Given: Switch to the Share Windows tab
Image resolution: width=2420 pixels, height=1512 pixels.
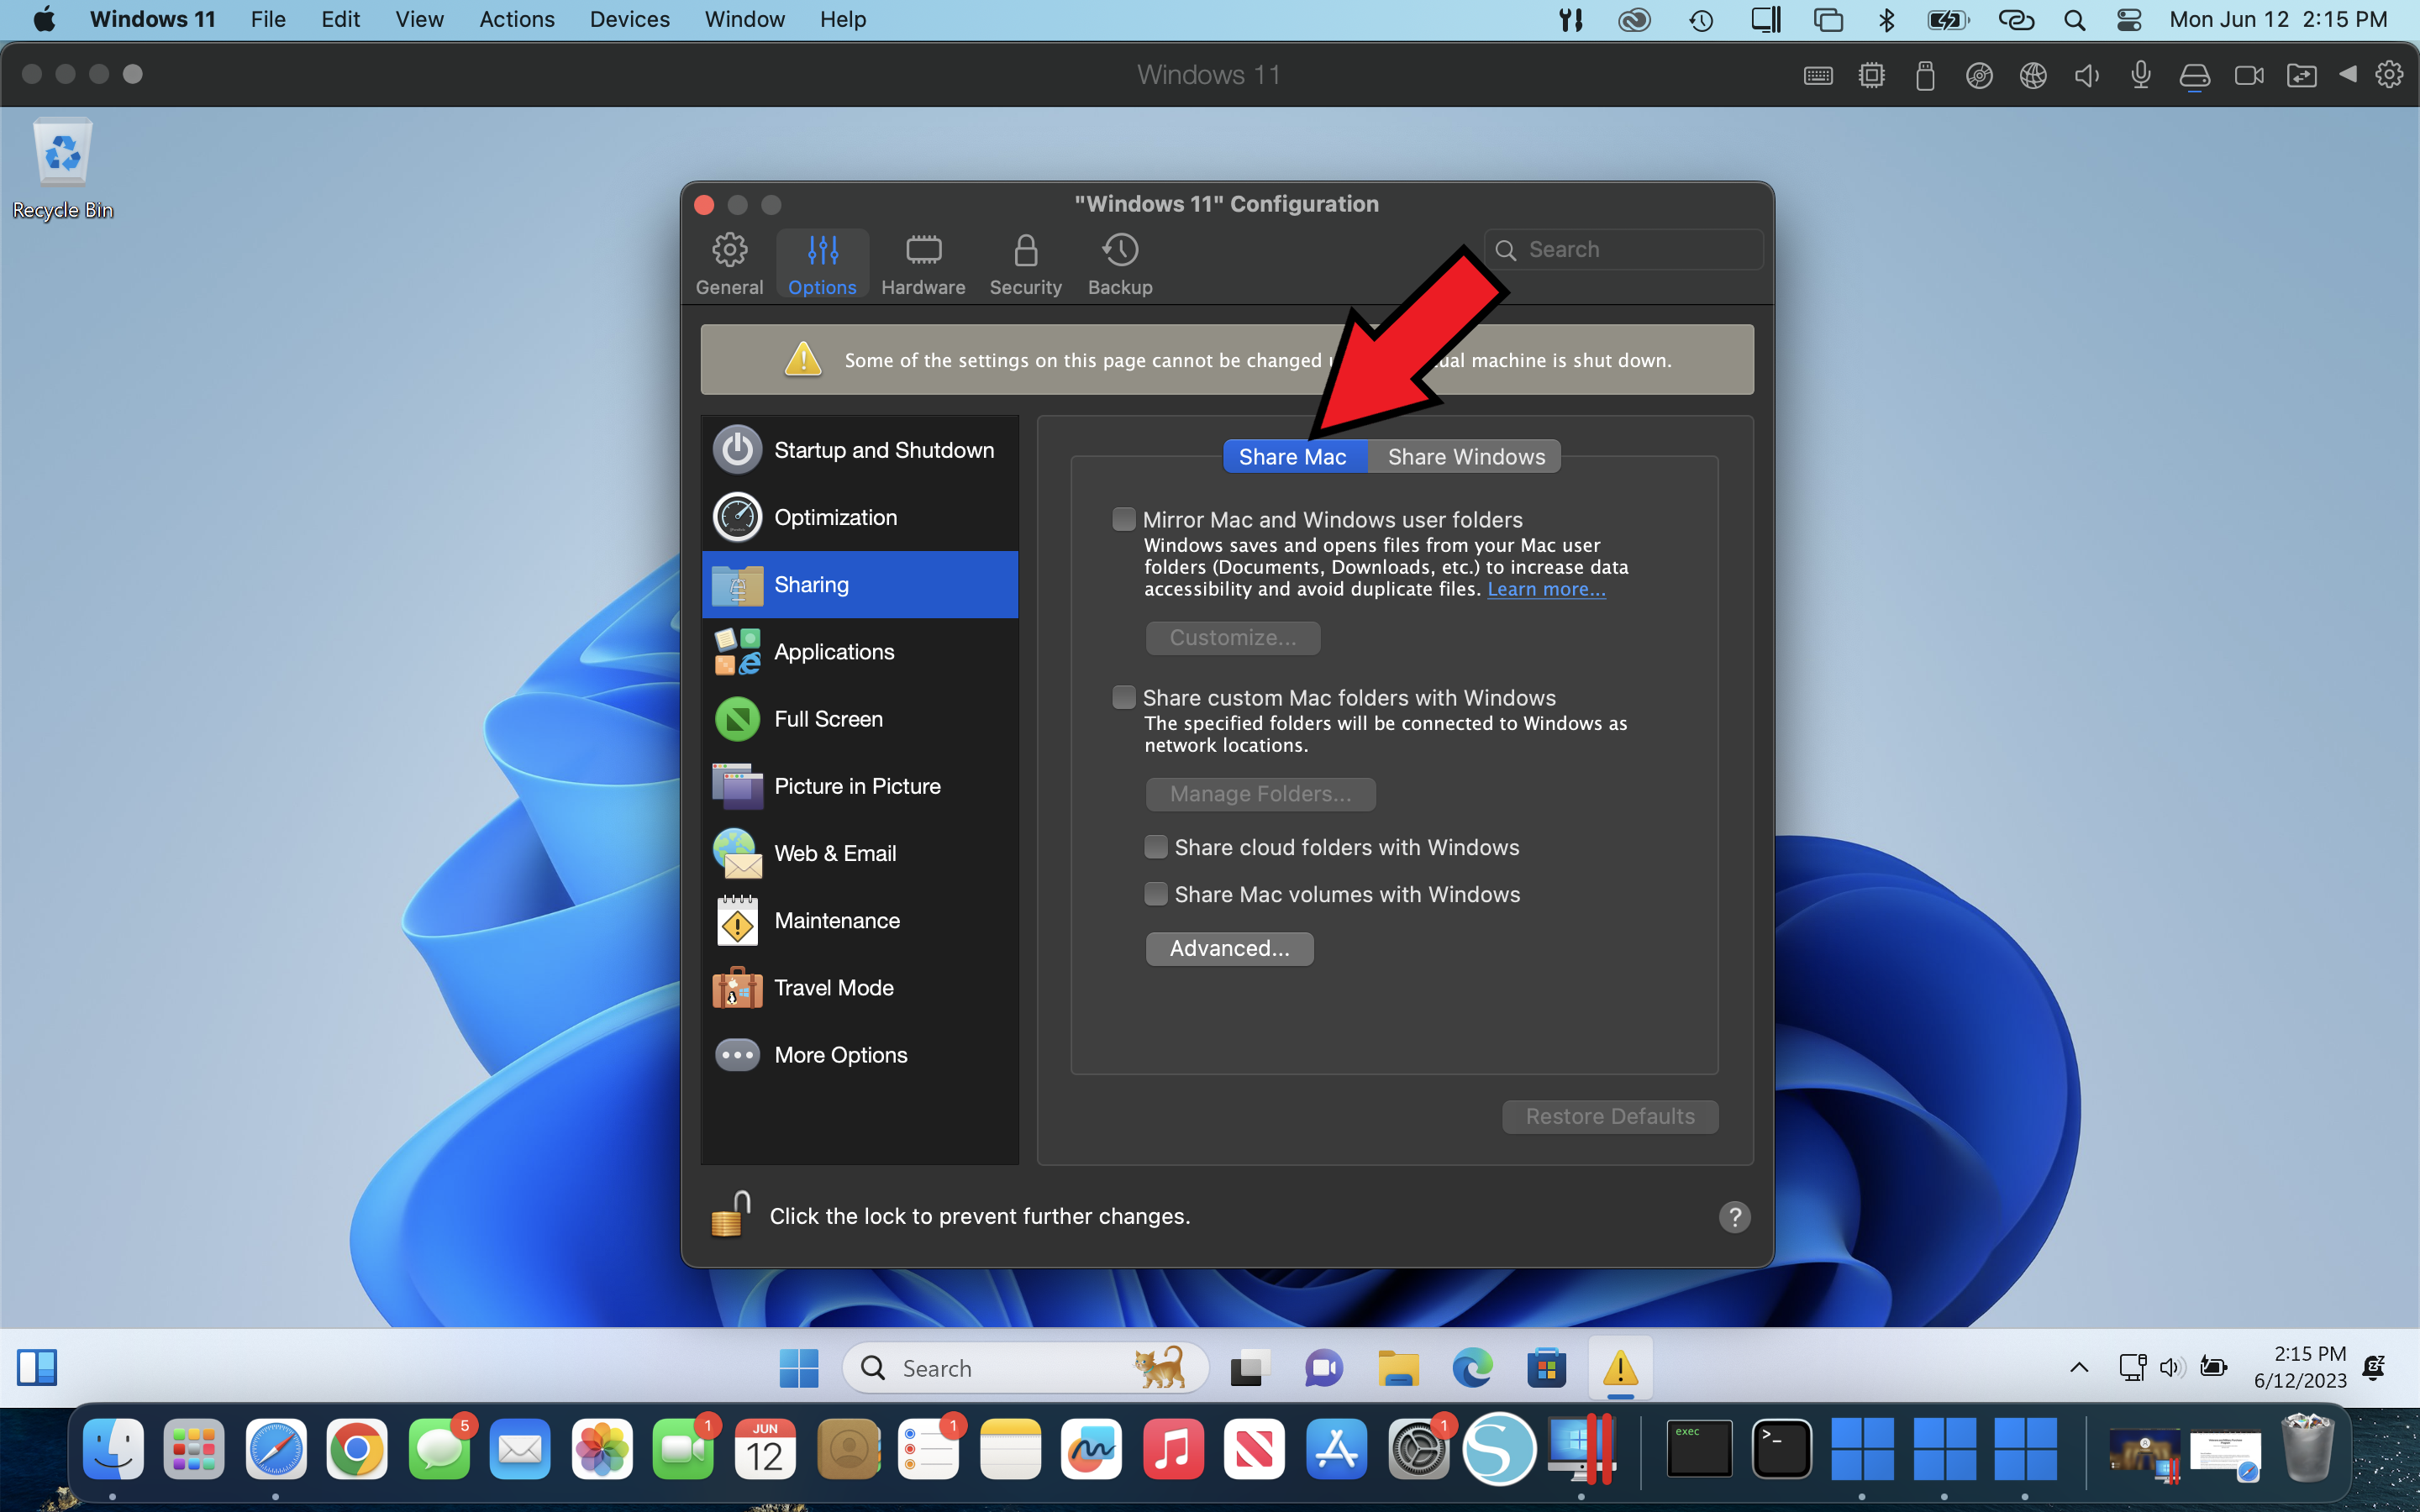Looking at the screenshot, I should click(1465, 457).
